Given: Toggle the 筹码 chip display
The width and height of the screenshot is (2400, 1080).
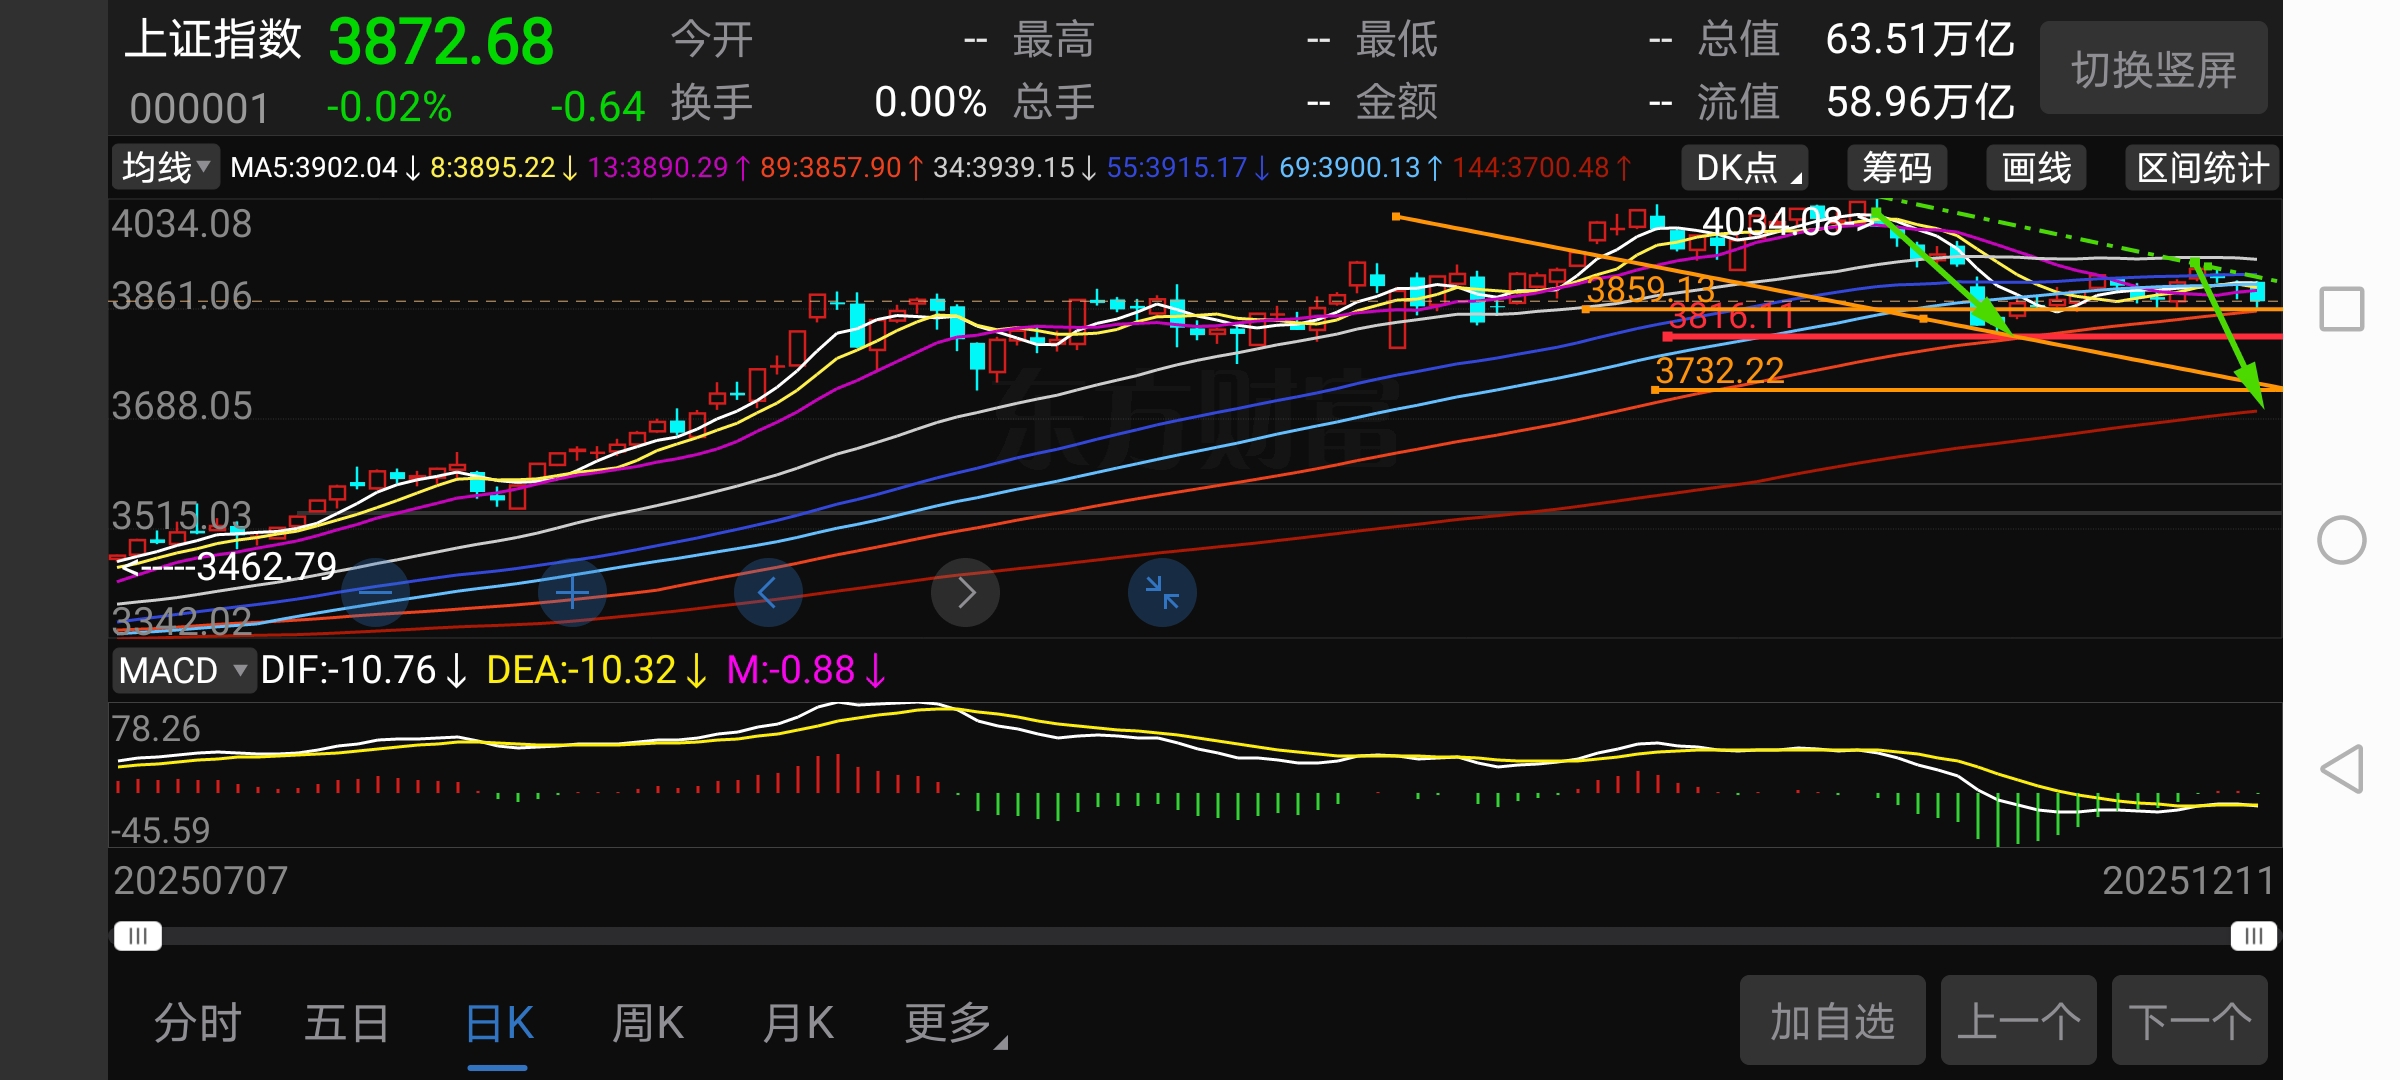Looking at the screenshot, I should 1896,167.
